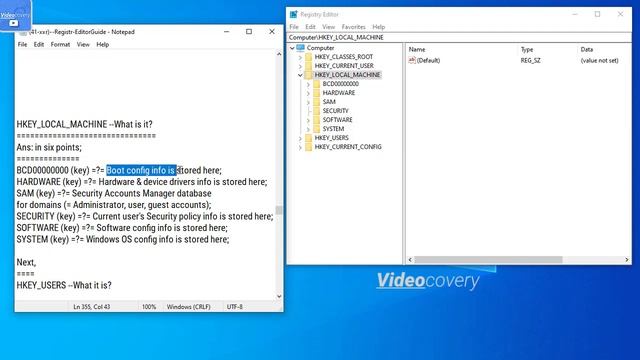Open Registry Editor View menu

[x=329, y=27]
